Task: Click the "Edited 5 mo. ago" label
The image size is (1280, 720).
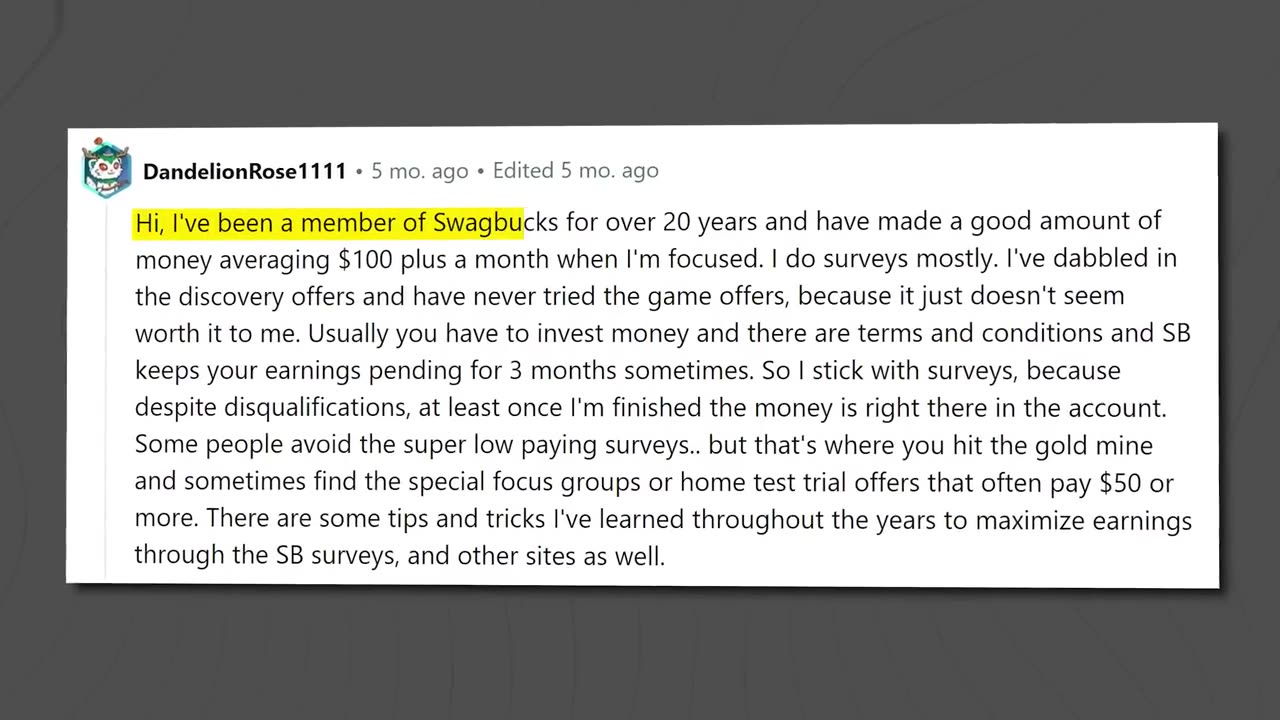Action: [x=575, y=171]
